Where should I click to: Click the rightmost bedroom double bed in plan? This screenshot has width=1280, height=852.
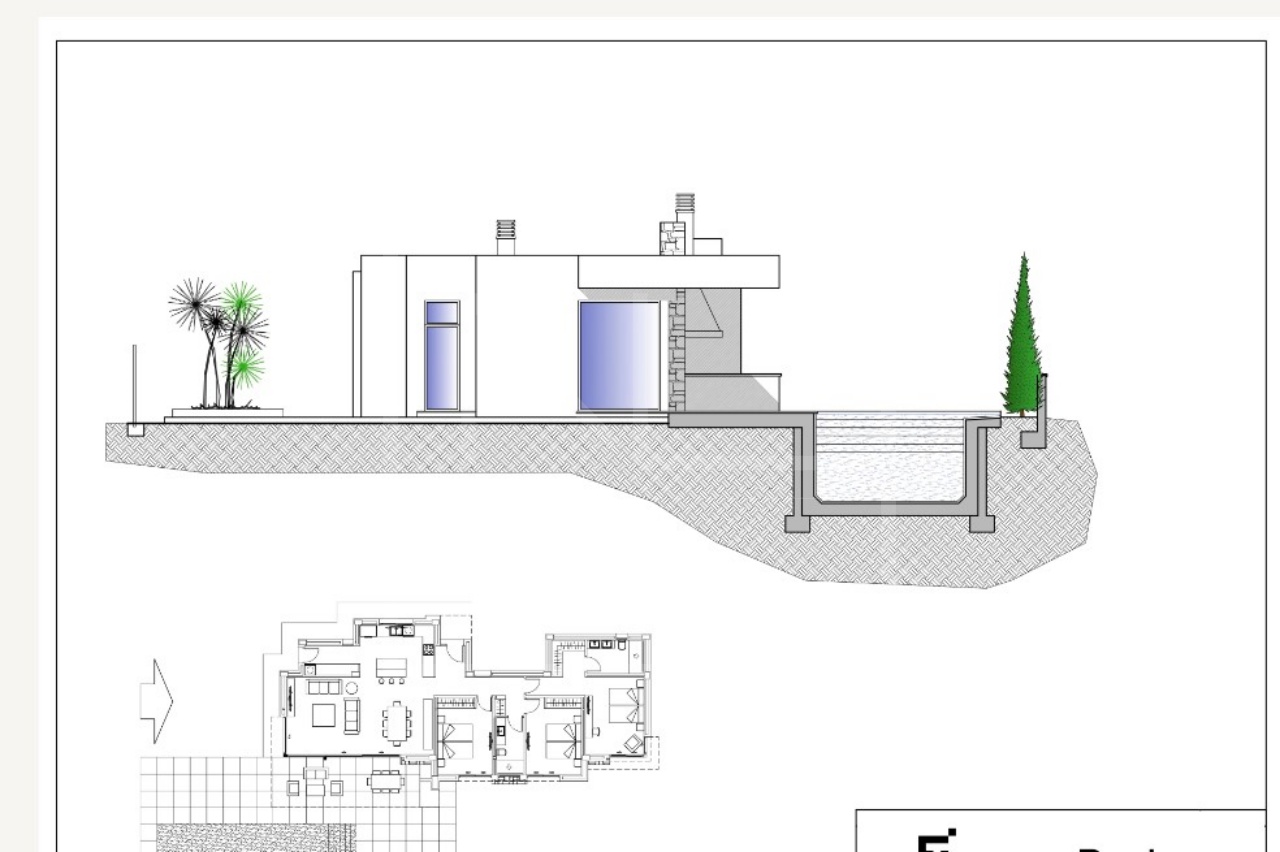point(621,703)
